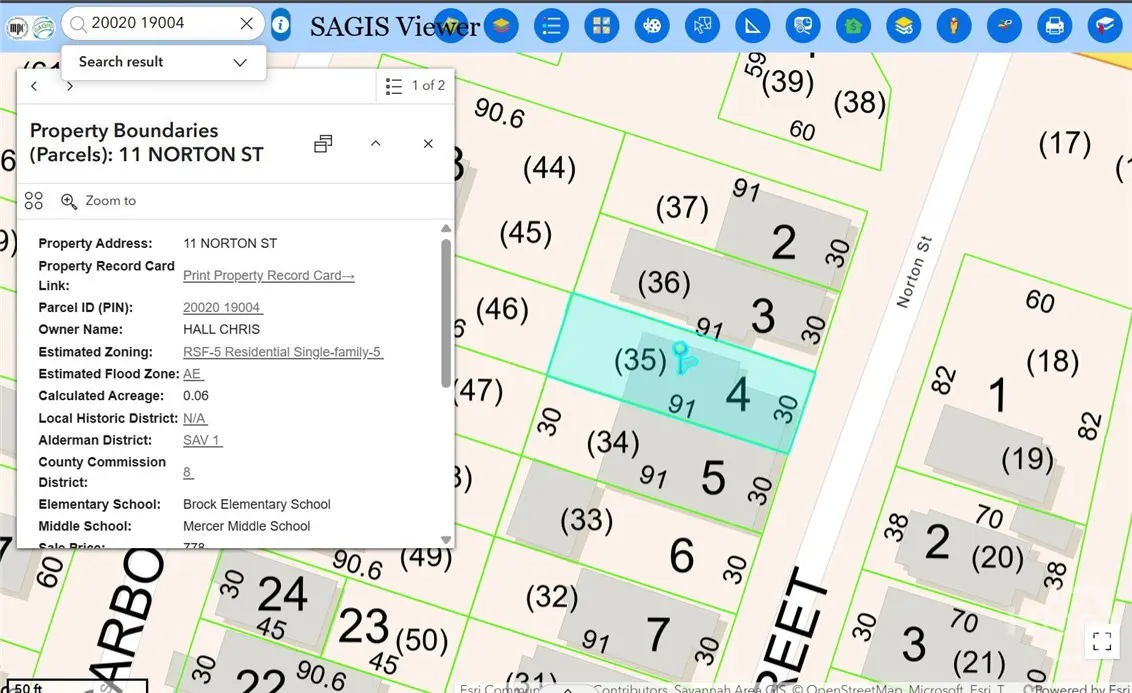Open the property value house icon
Screen dimensions: 1132x693
click(x=853, y=25)
